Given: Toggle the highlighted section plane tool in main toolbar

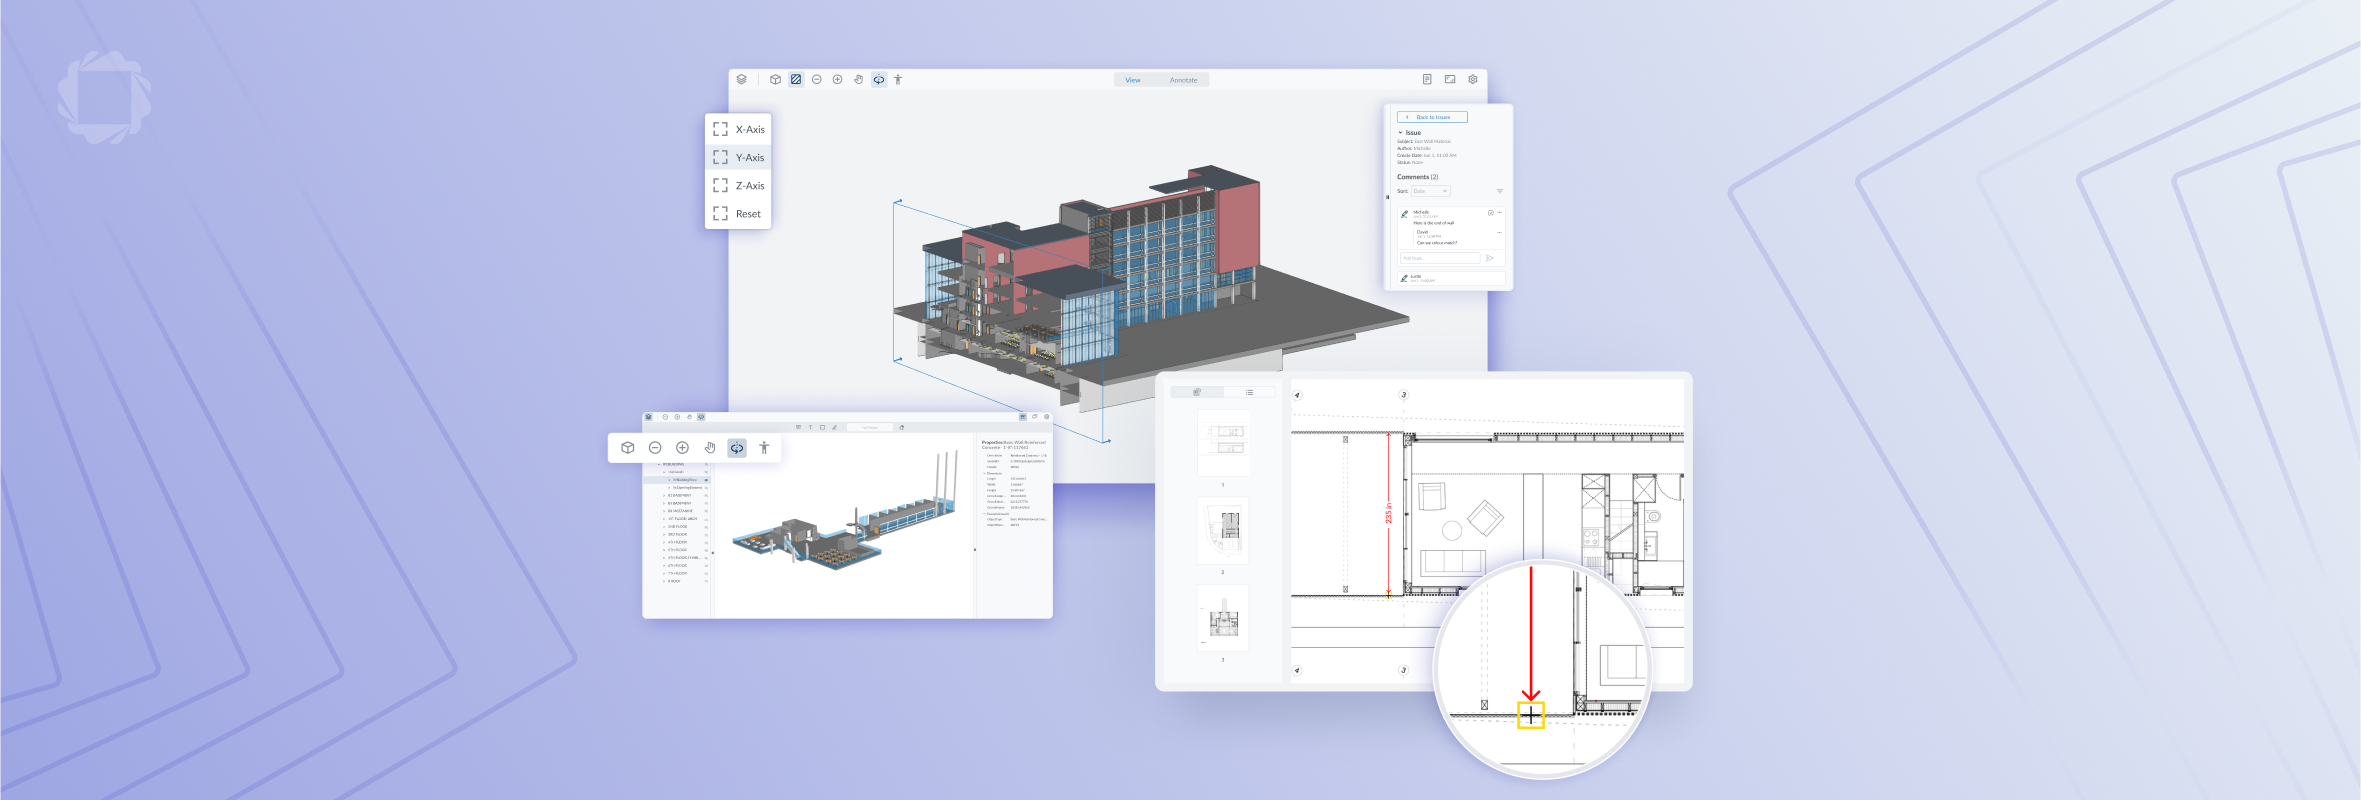Looking at the screenshot, I should (x=796, y=79).
